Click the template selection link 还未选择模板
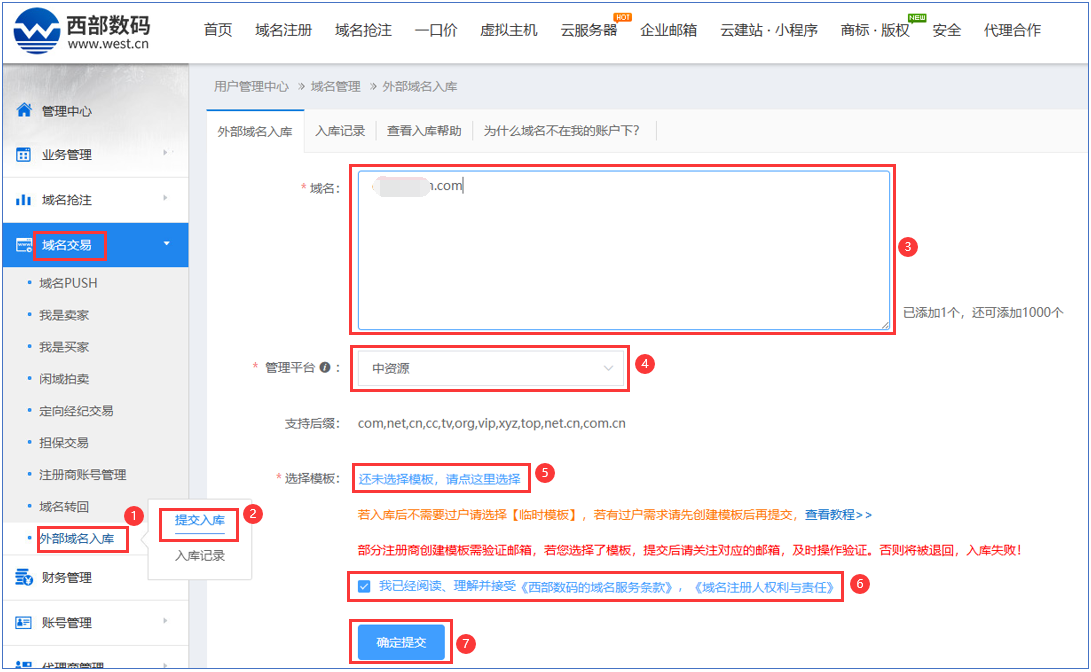The image size is (1091, 672). click(x=440, y=479)
